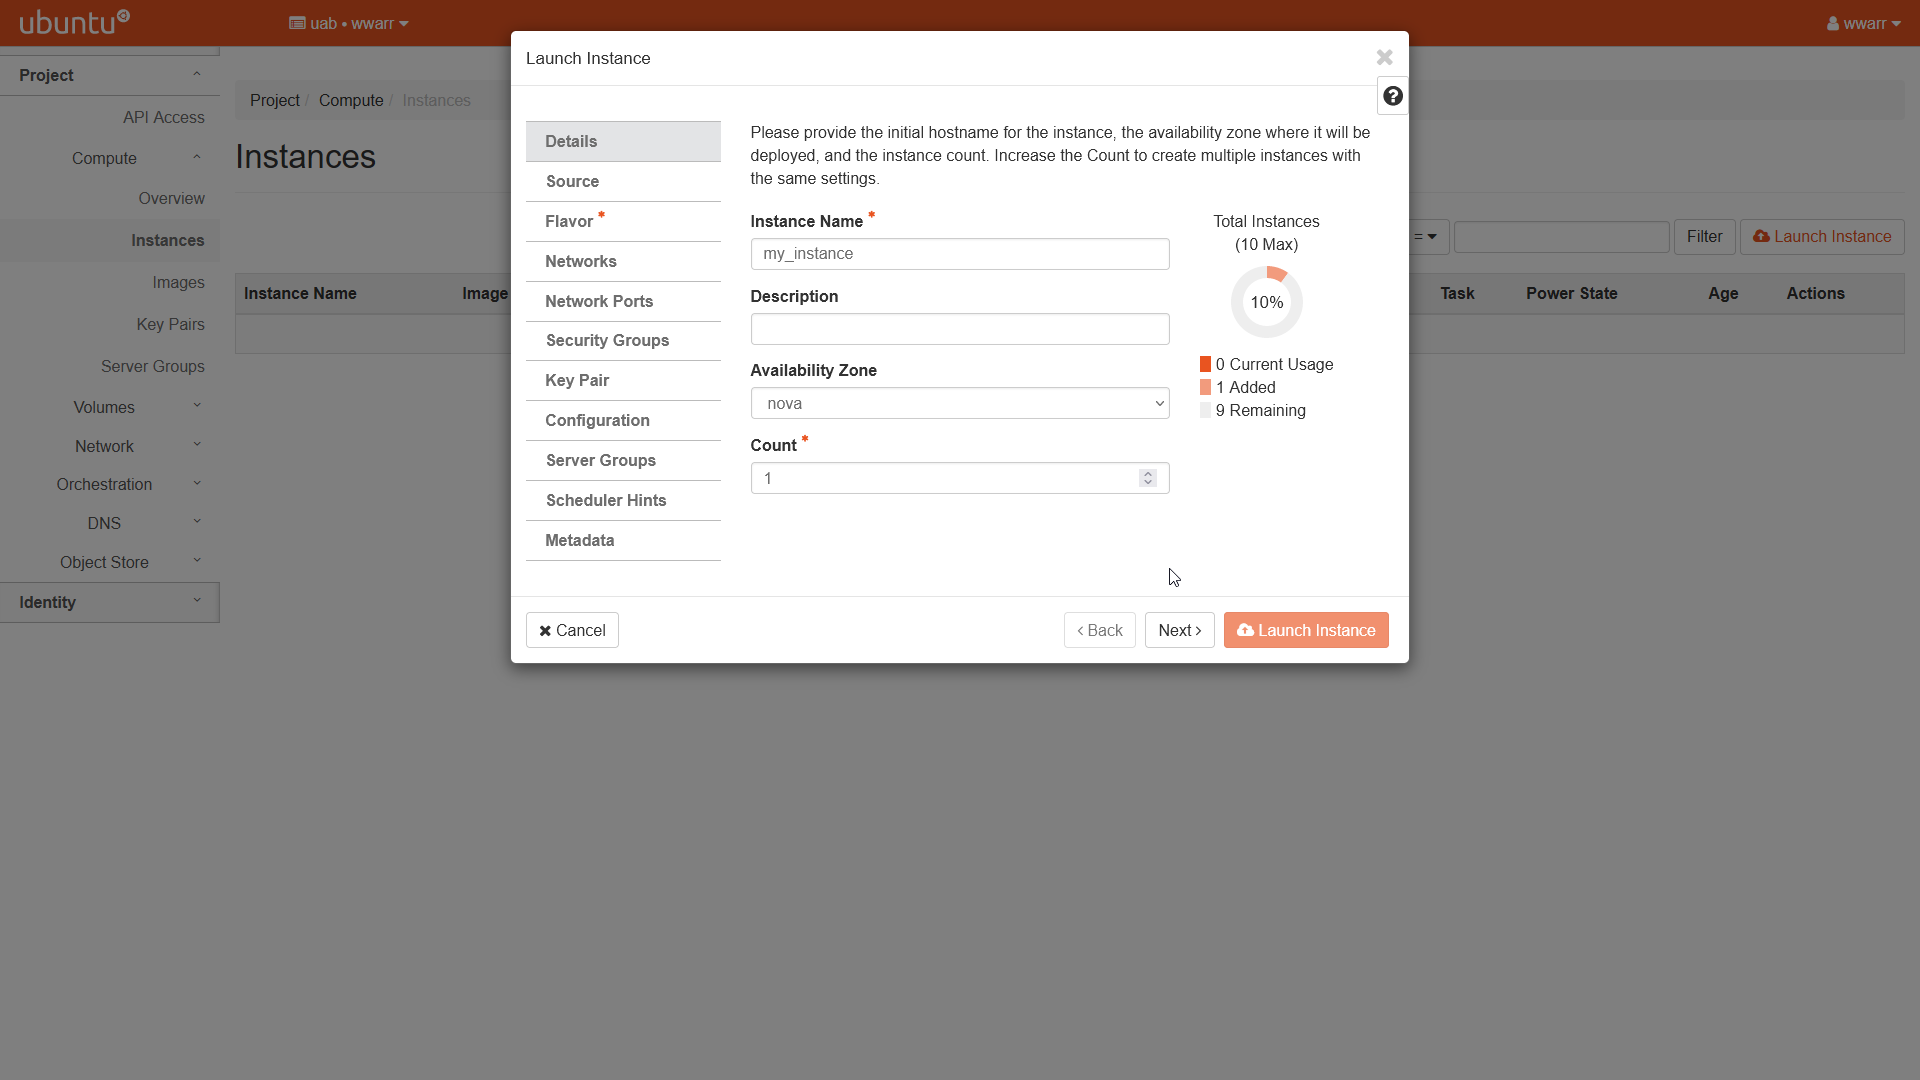Click the Next button
The image size is (1920, 1080).
click(1180, 630)
